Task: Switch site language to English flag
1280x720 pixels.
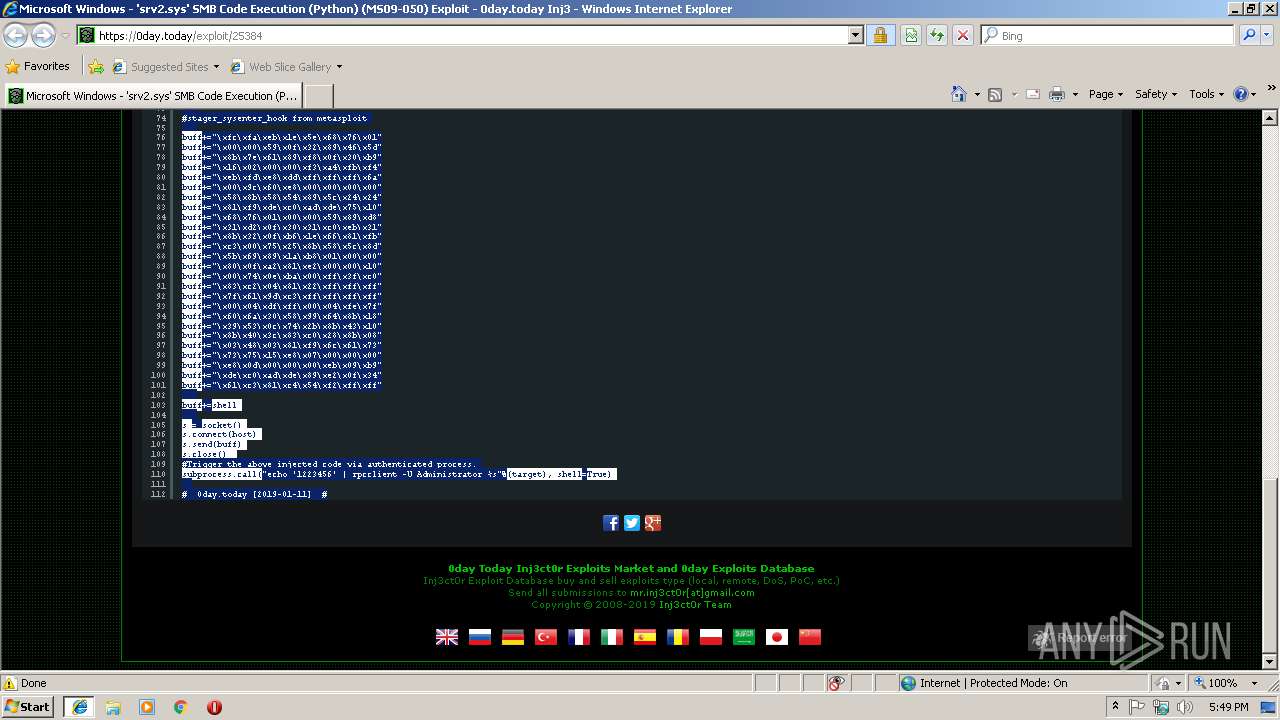Action: (x=447, y=637)
